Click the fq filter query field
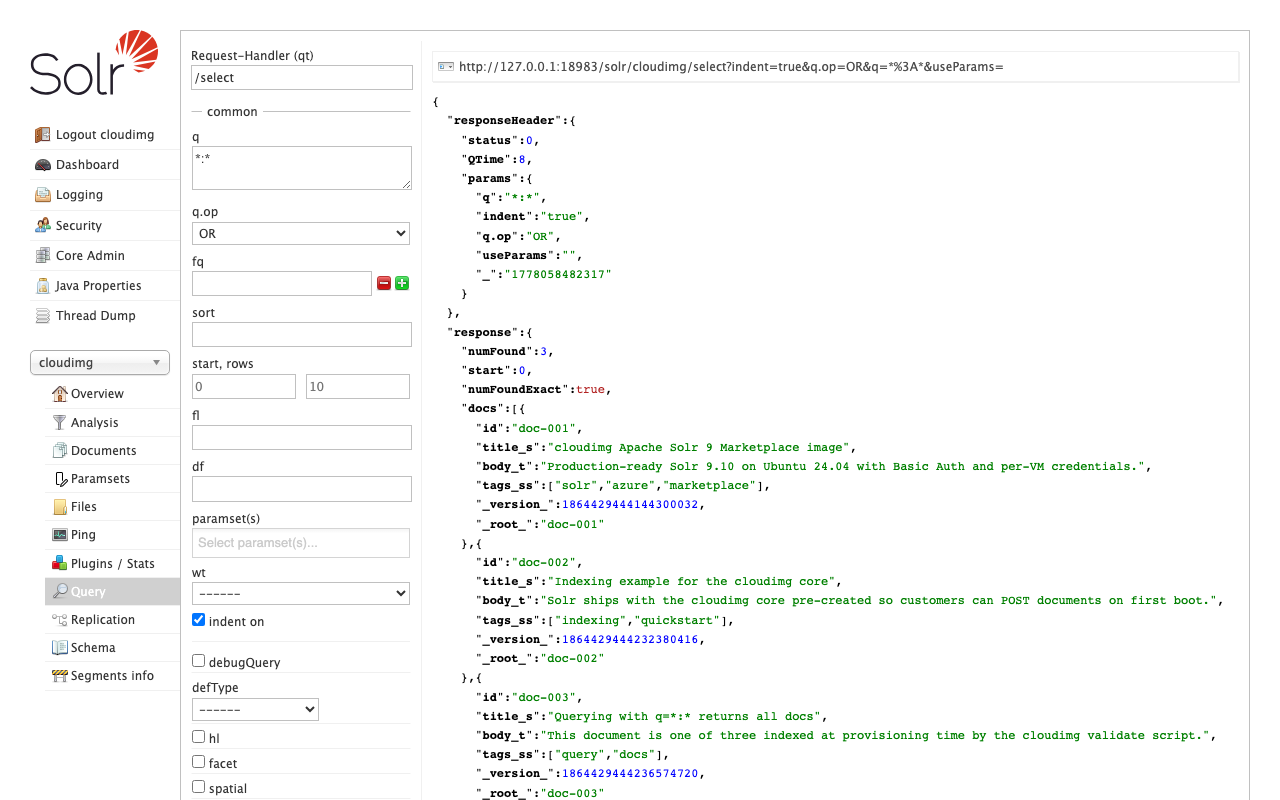This screenshot has height=800, width=1280. tap(282, 283)
